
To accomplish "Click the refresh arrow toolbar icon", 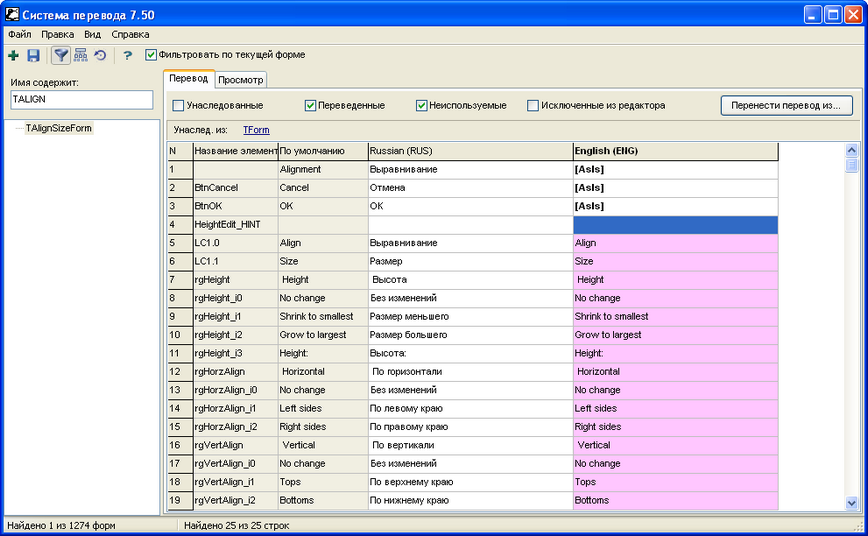I will click(100, 55).
